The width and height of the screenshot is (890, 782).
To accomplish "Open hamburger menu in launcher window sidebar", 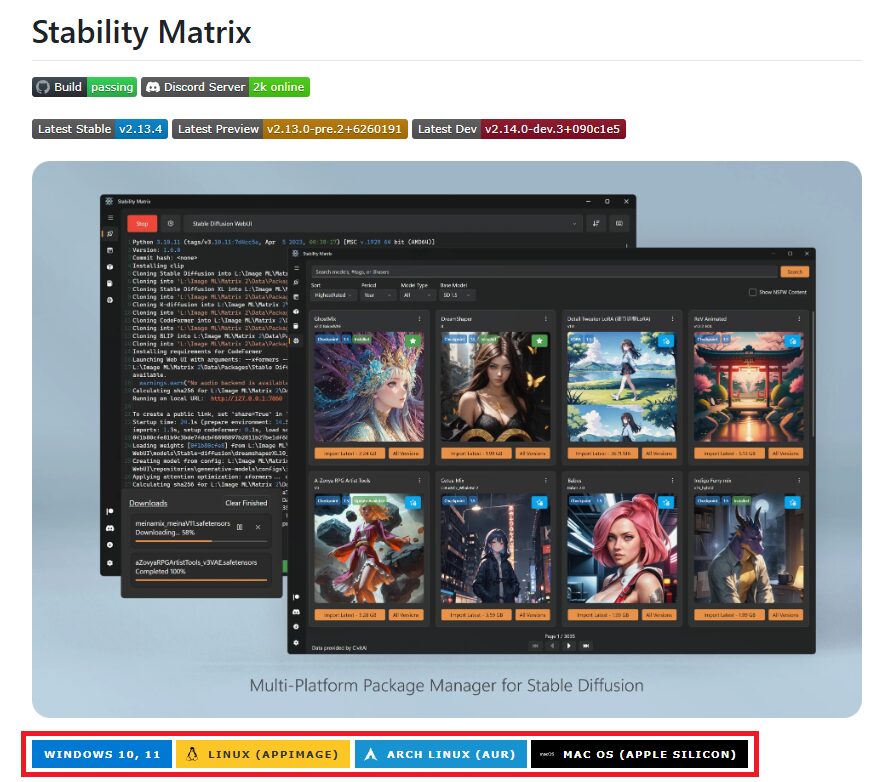I will pyautogui.click(x=111, y=218).
